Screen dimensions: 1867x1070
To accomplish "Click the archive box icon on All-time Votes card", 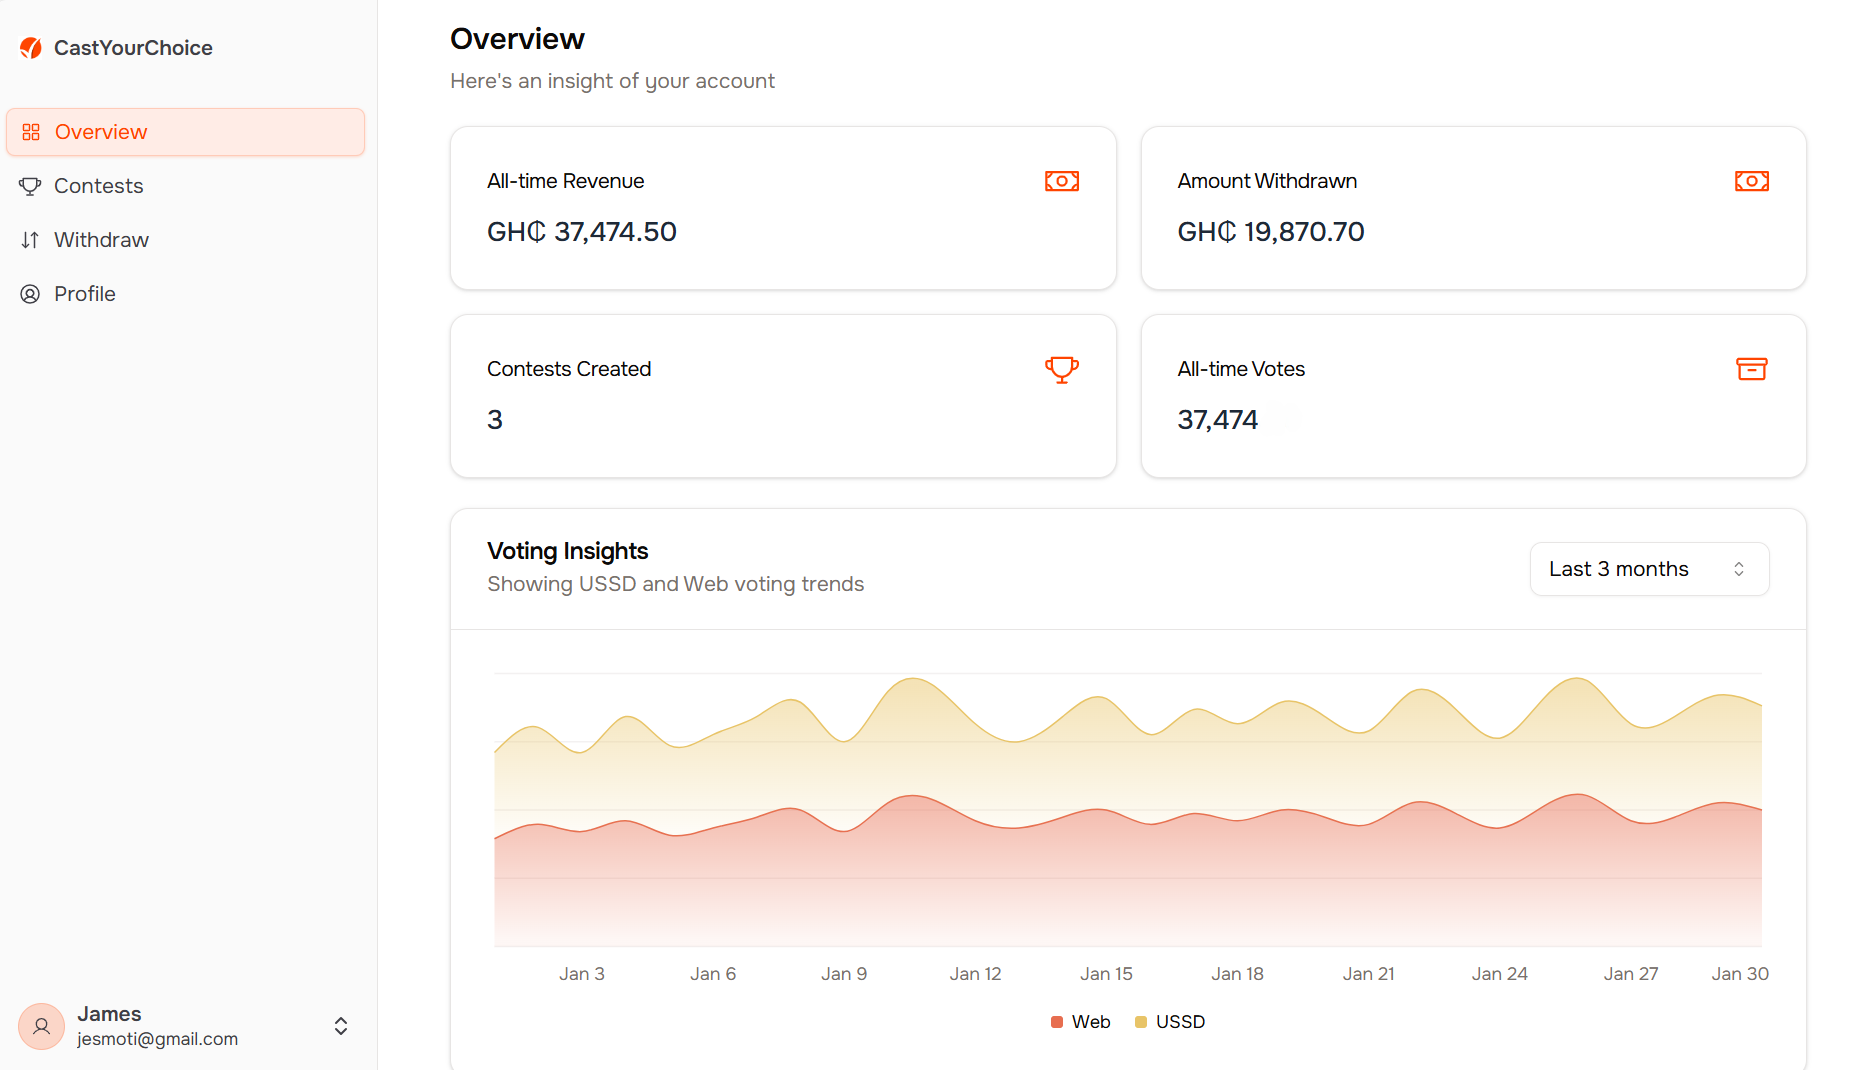I will (x=1751, y=369).
